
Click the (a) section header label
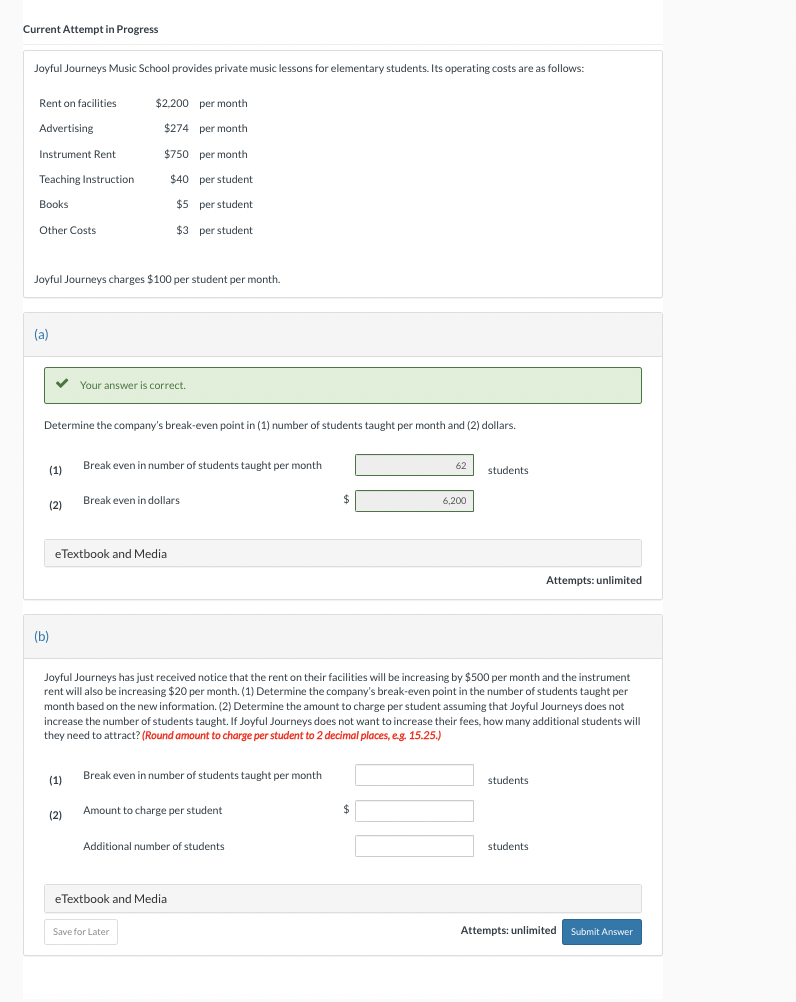click(42, 334)
